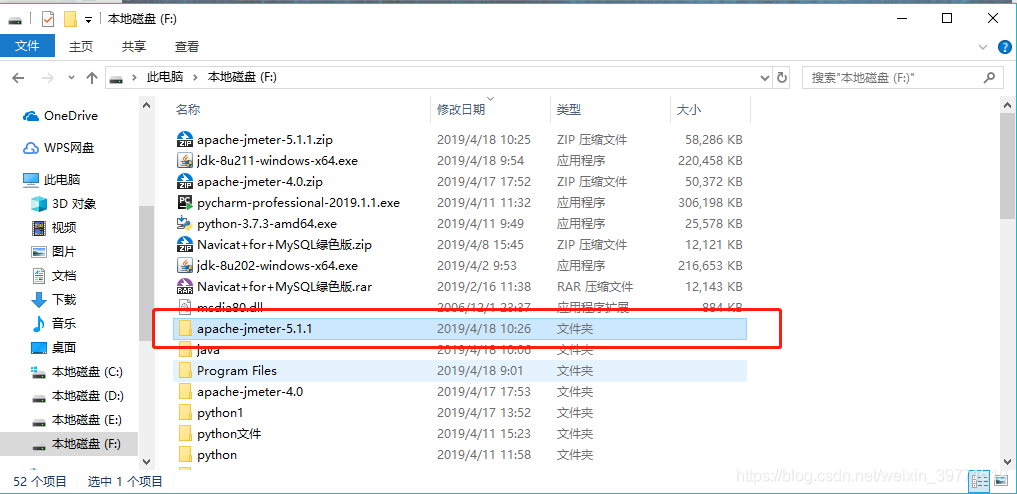Image resolution: width=1017 pixels, height=494 pixels.
Task: Open the 文件 menu tab
Action: pyautogui.click(x=27, y=46)
